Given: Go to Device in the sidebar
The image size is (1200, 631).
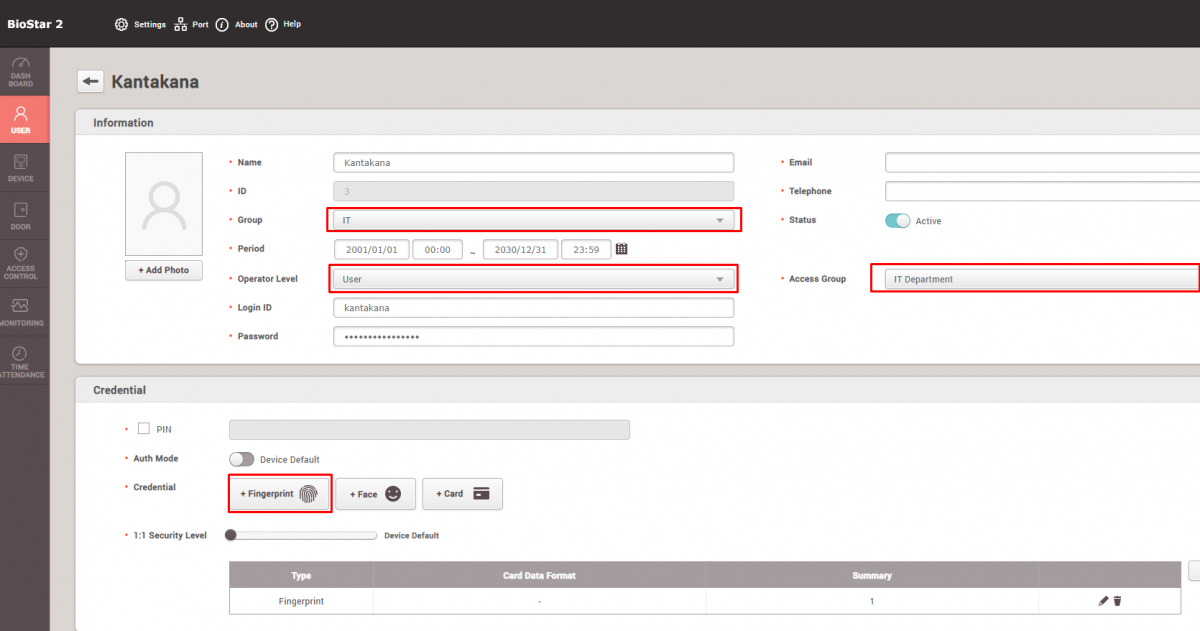Looking at the screenshot, I should coord(21,167).
